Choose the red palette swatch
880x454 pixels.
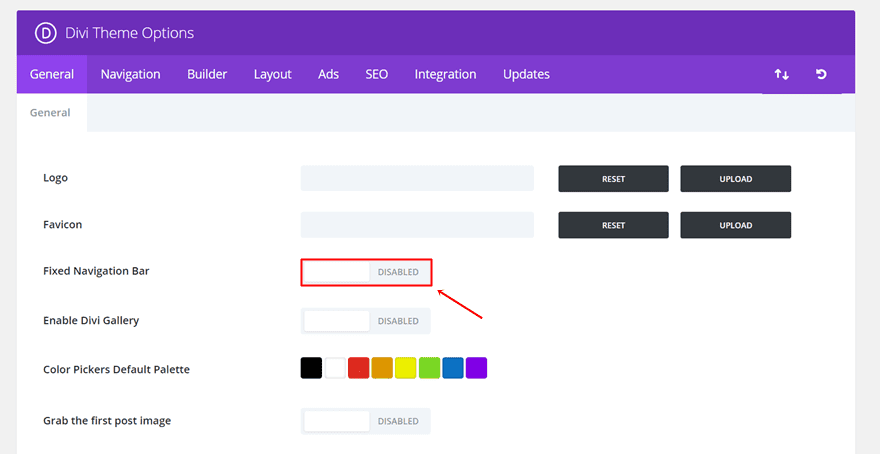359,368
